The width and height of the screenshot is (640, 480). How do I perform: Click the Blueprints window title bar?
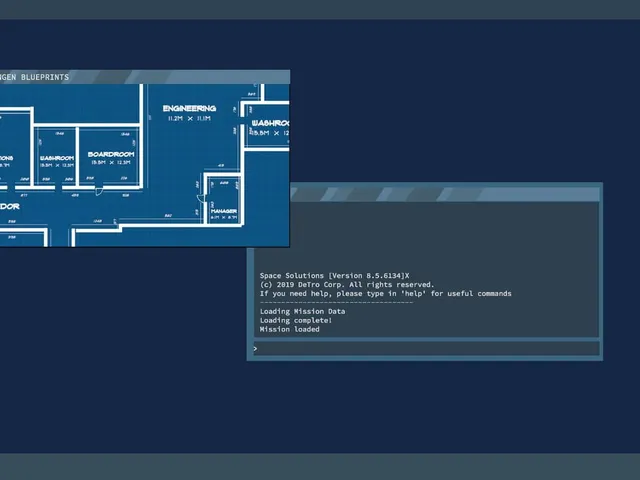point(145,77)
